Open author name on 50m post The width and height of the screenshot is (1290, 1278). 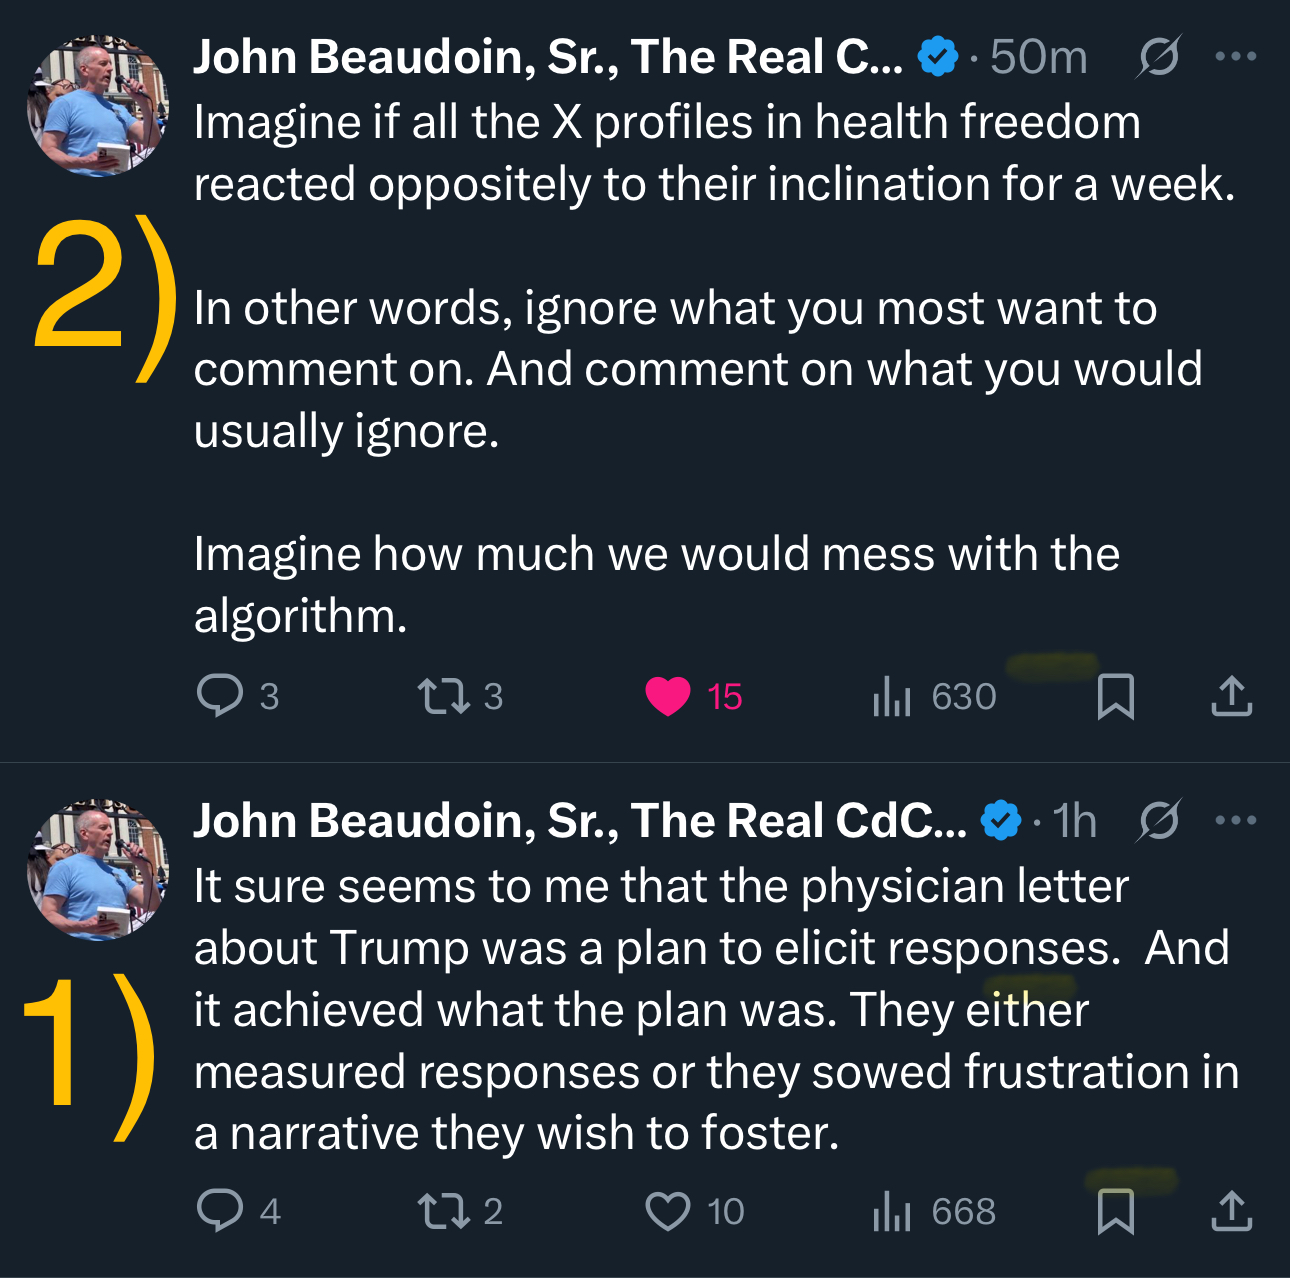coord(548,57)
